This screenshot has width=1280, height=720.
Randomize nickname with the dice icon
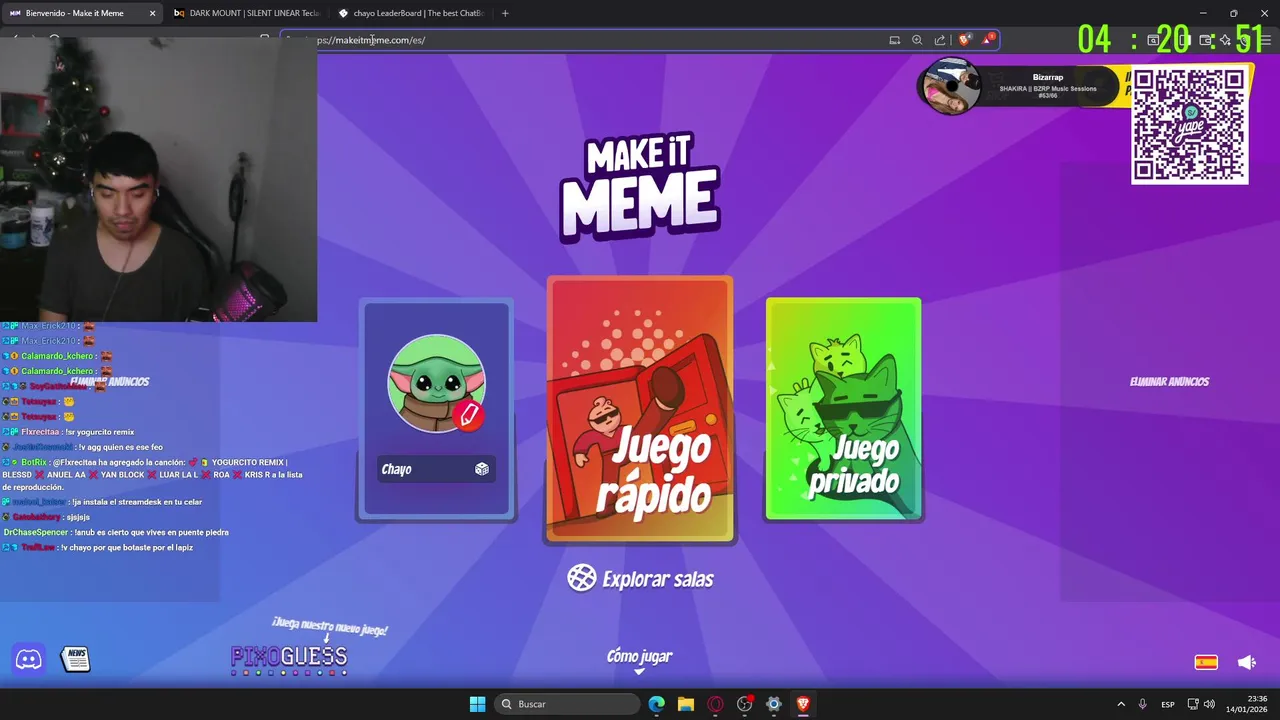(482, 469)
